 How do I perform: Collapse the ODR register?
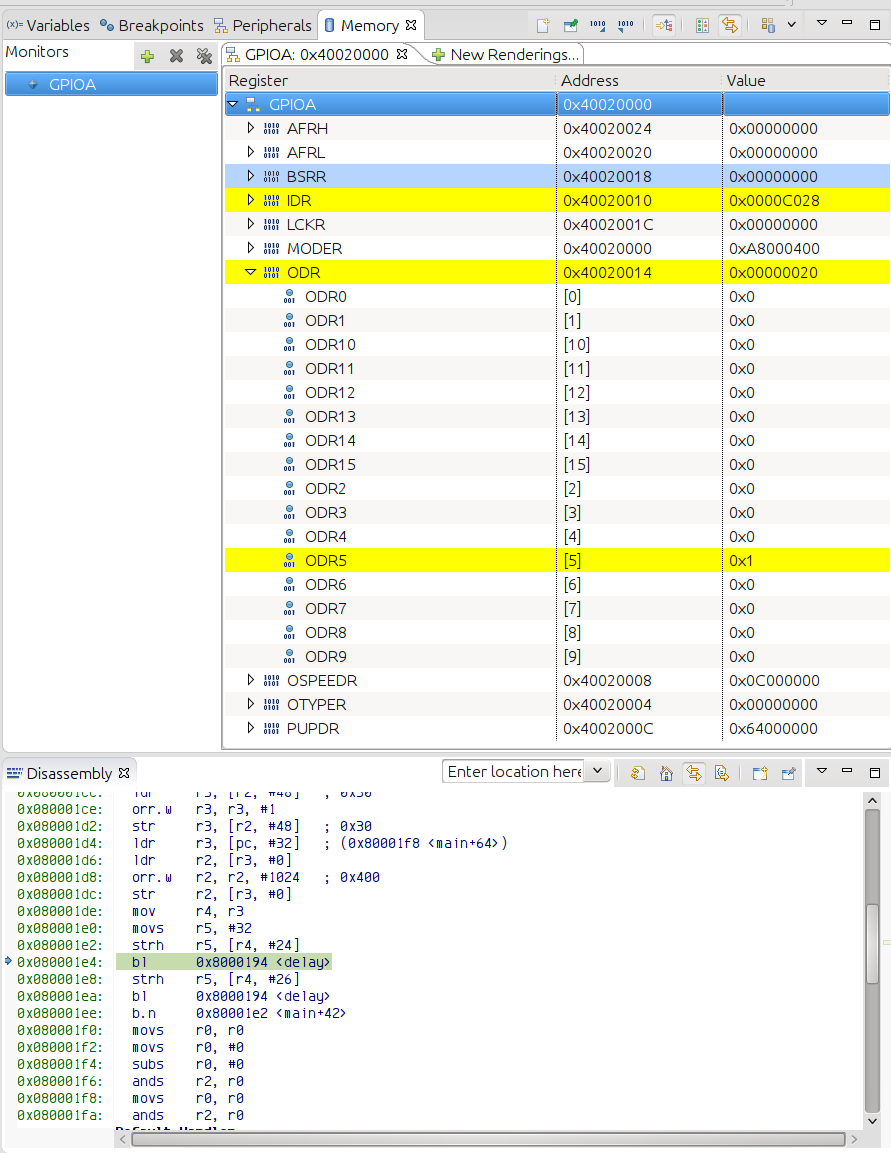coord(251,272)
